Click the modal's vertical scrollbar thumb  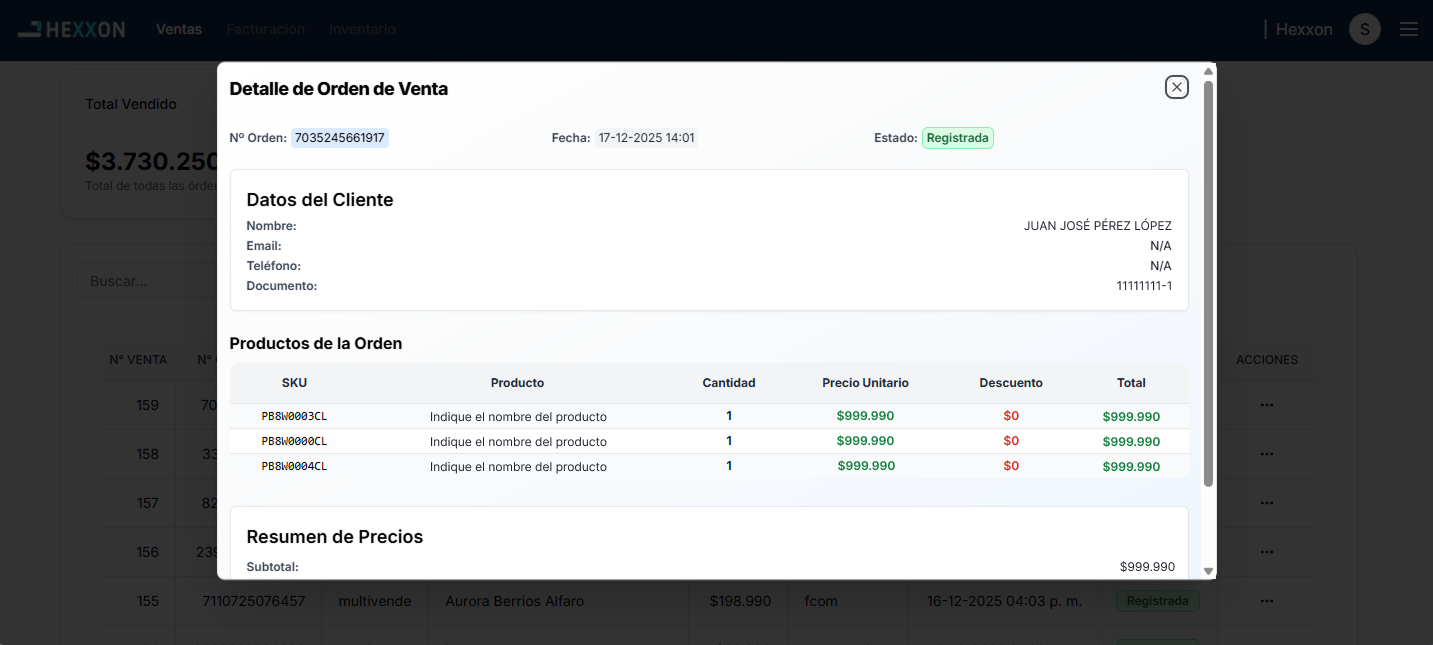[1208, 280]
